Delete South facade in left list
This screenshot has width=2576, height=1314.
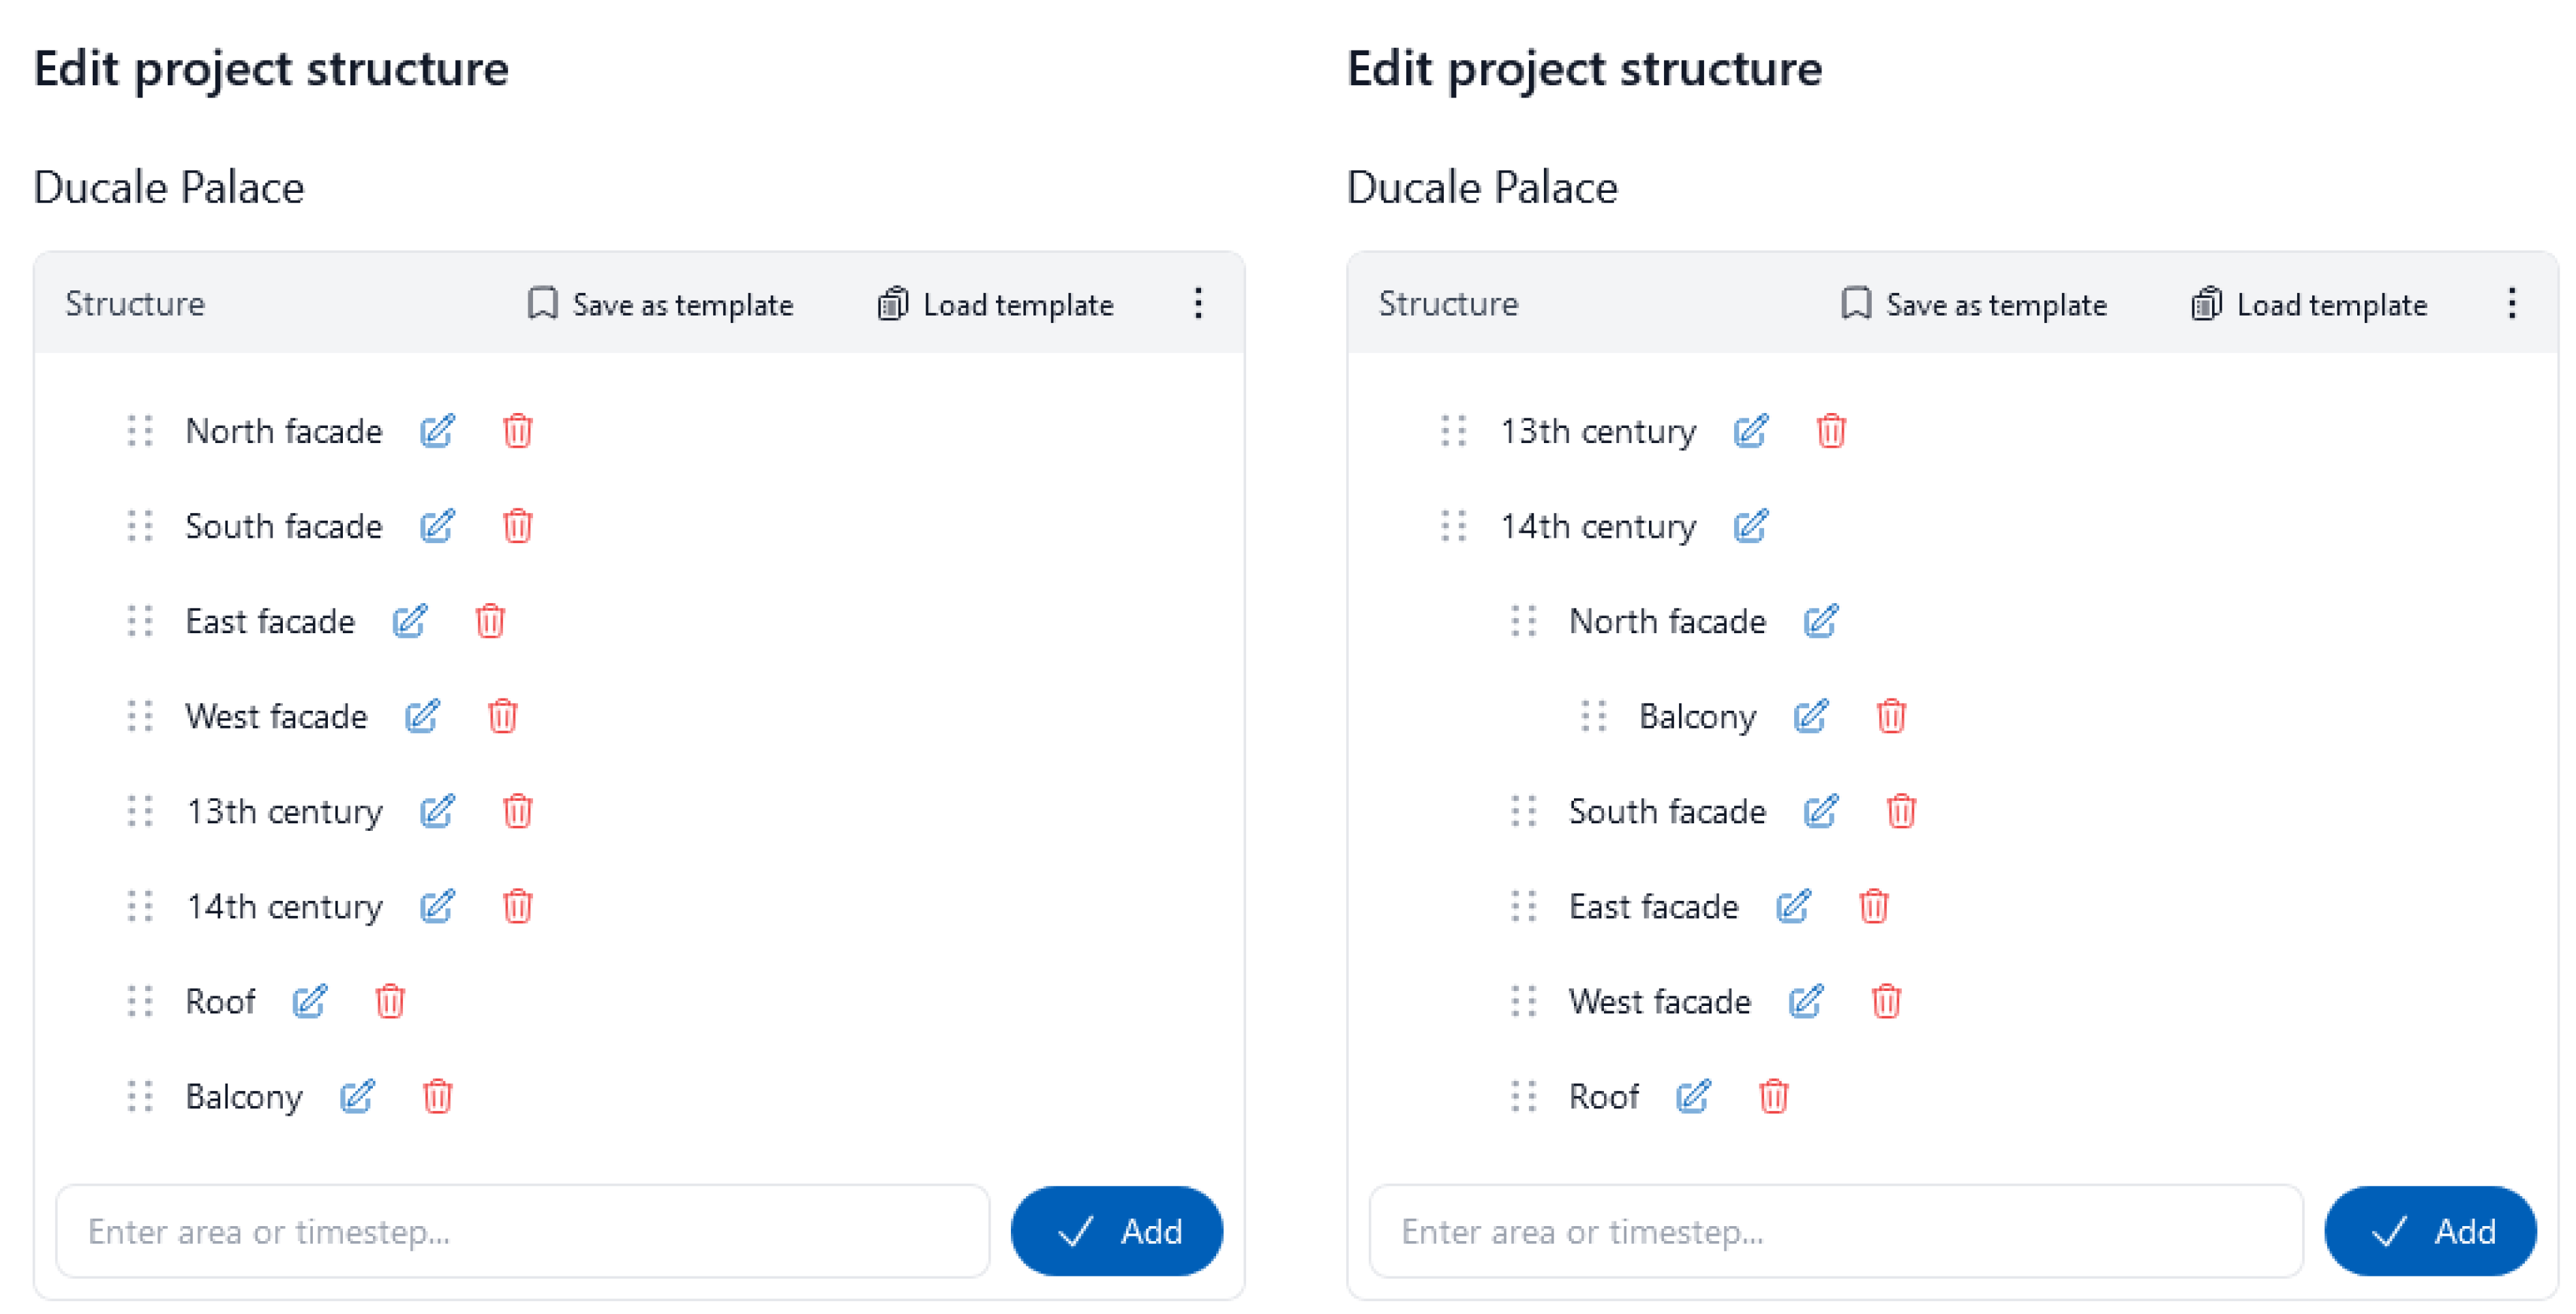[x=517, y=526]
